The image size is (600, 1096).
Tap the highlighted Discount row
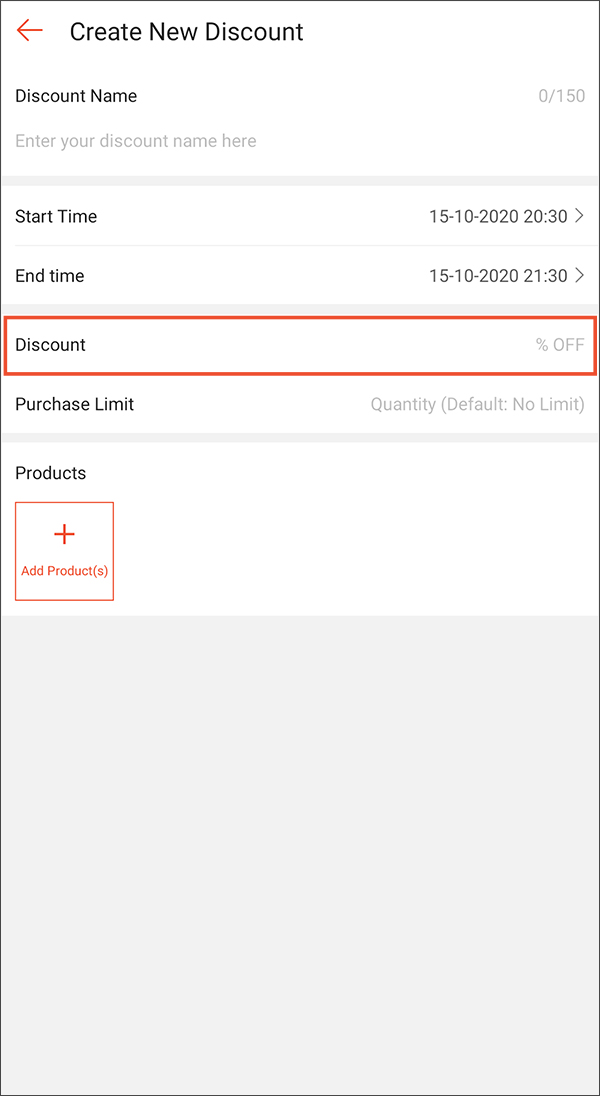300,345
